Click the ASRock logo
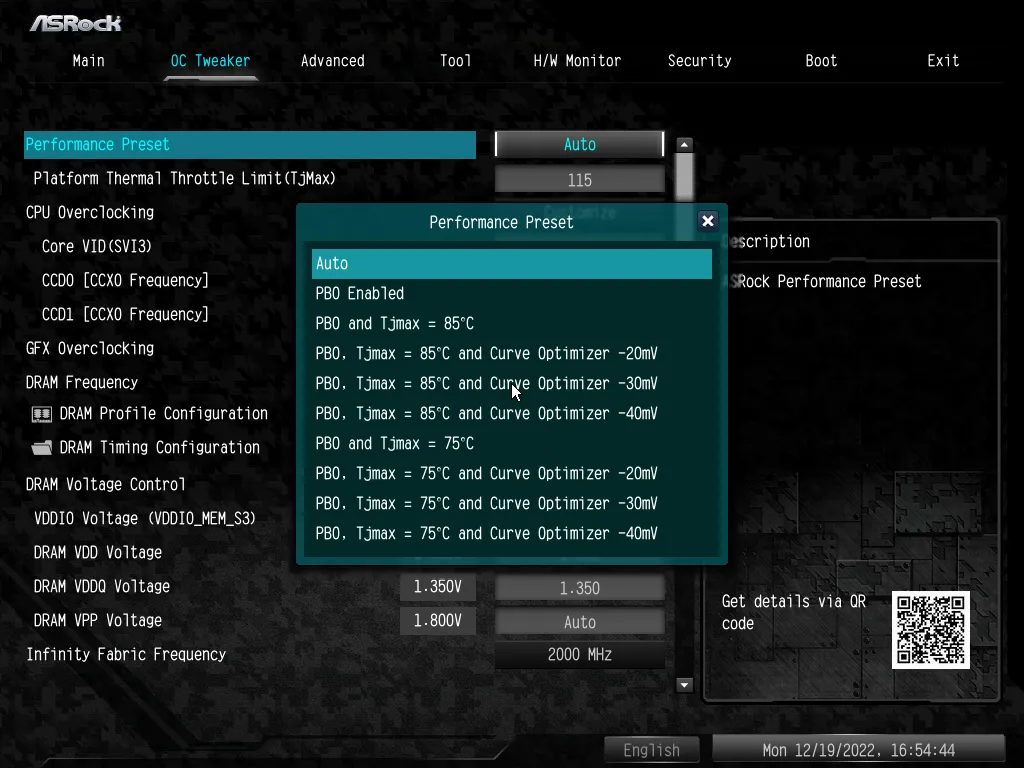 76,24
